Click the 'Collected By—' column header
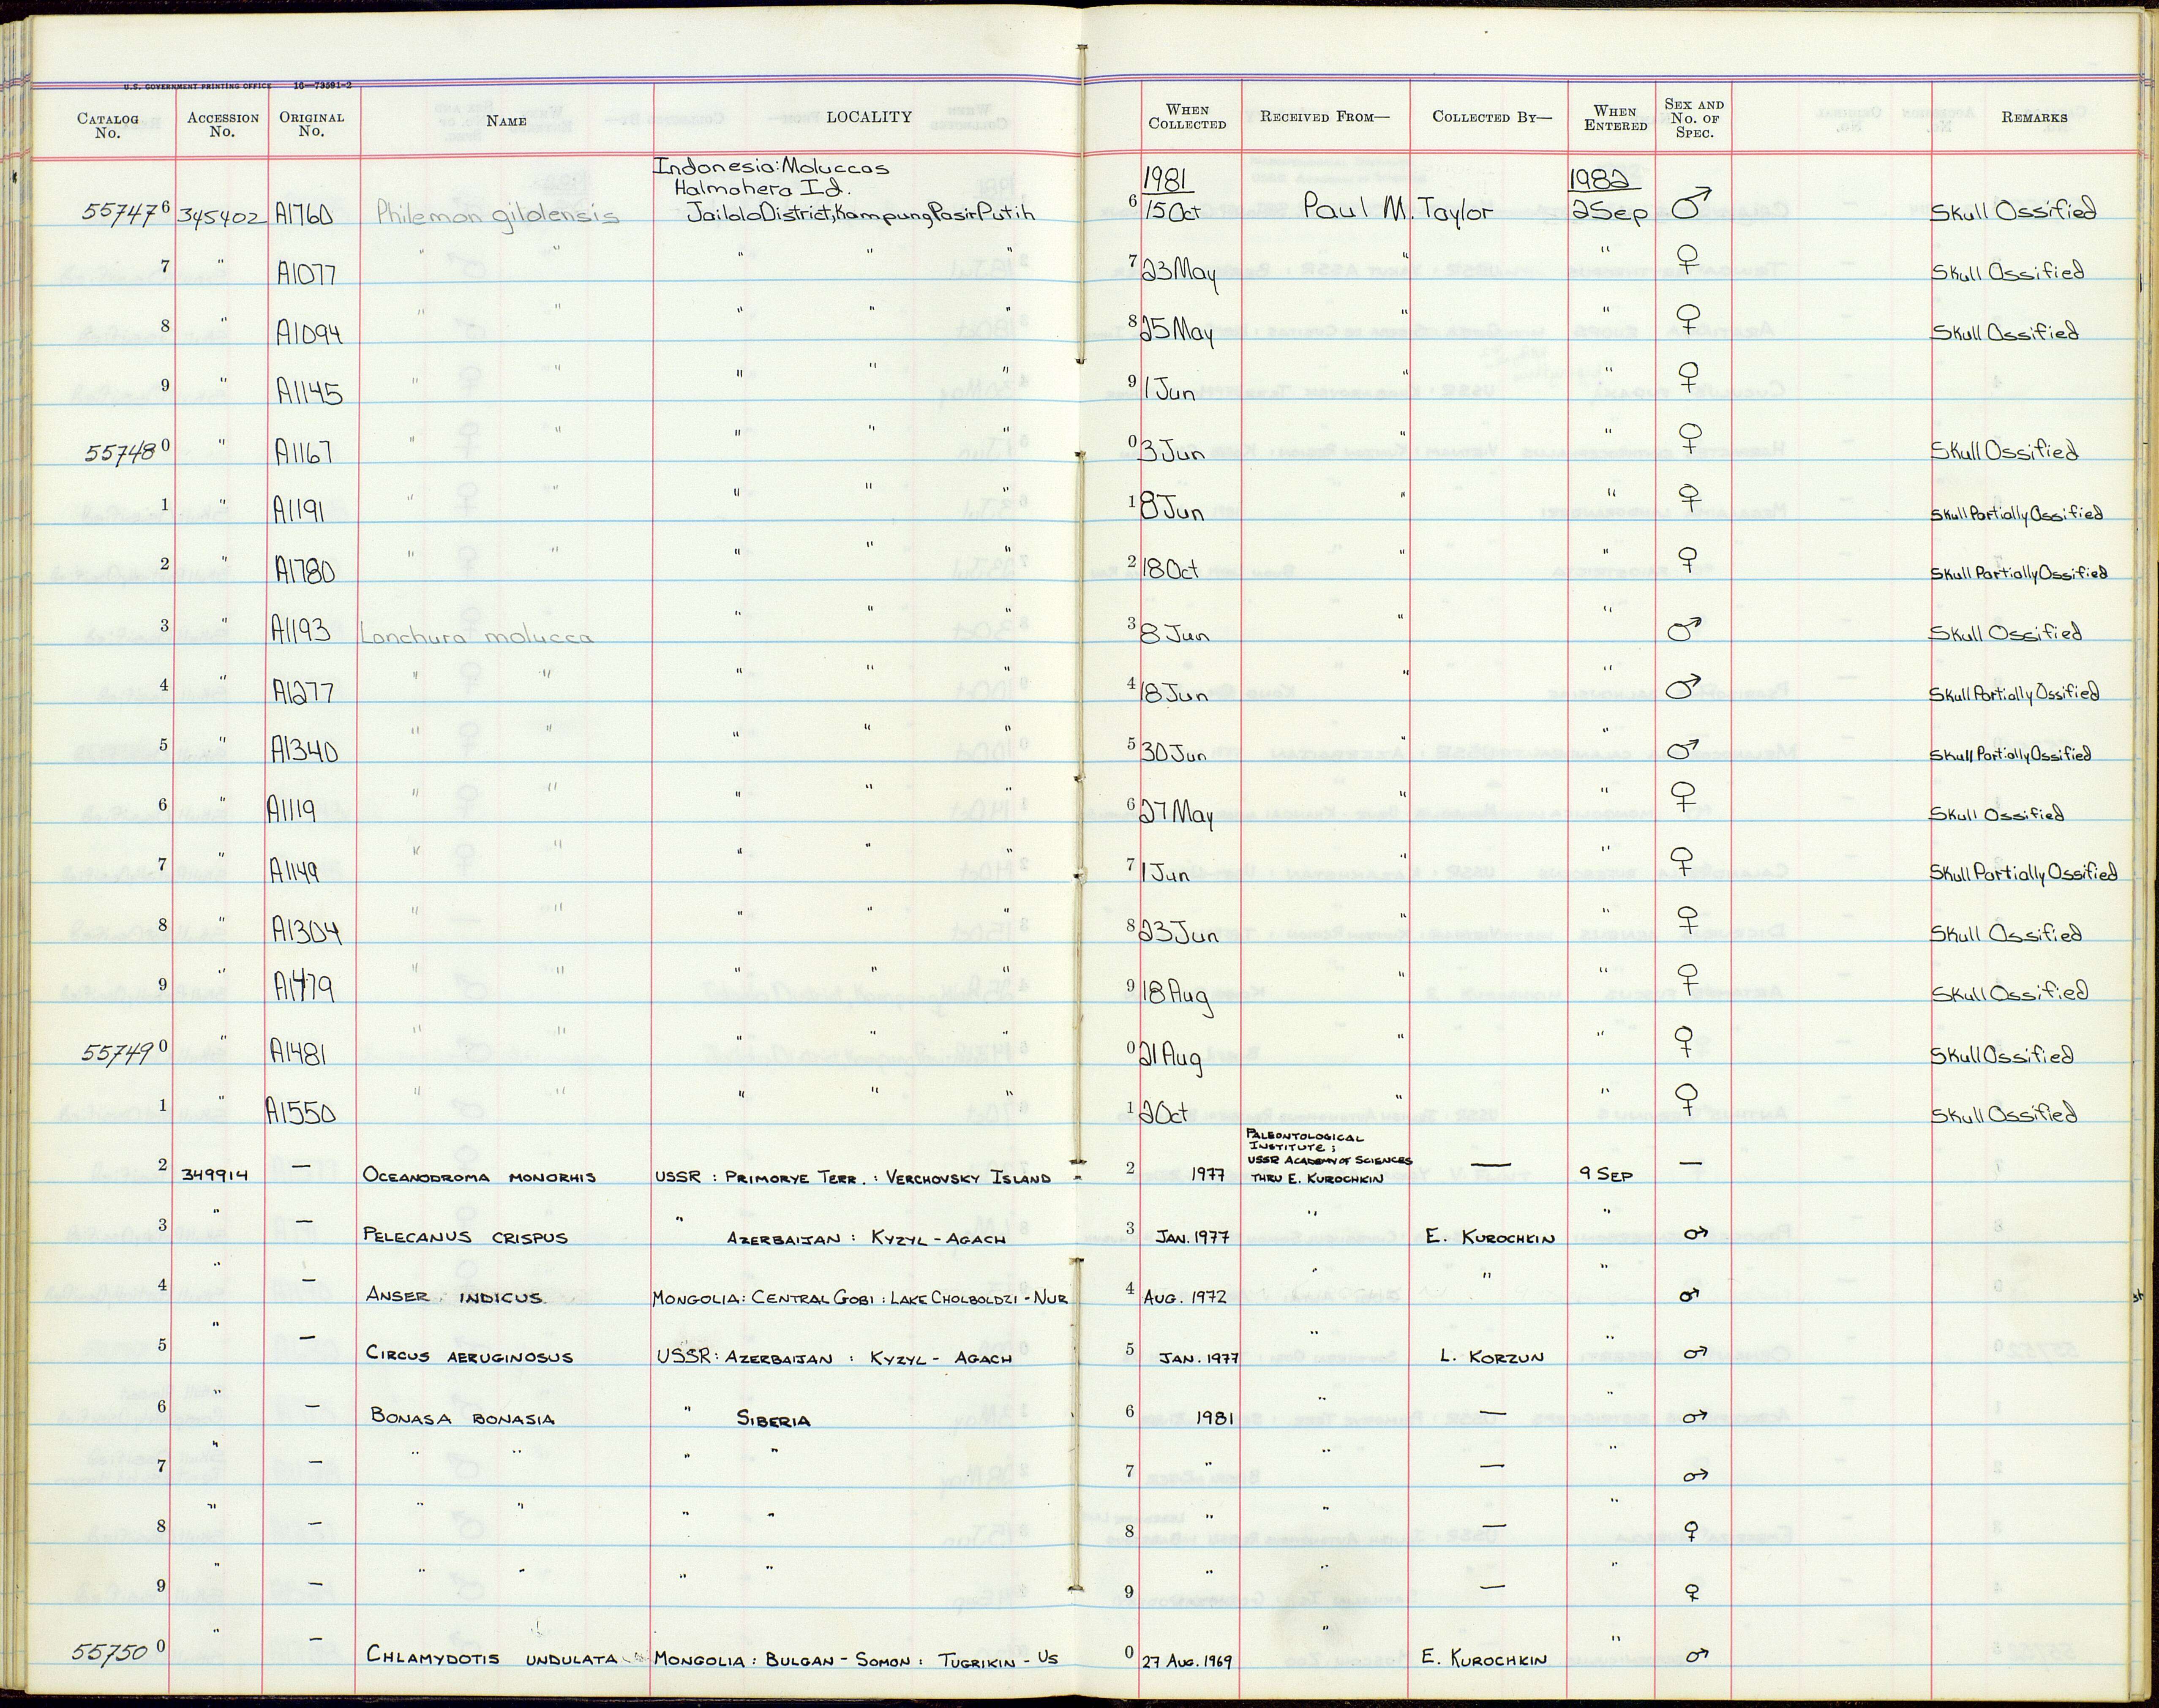This screenshot has height=1708, width=2159. click(1491, 117)
